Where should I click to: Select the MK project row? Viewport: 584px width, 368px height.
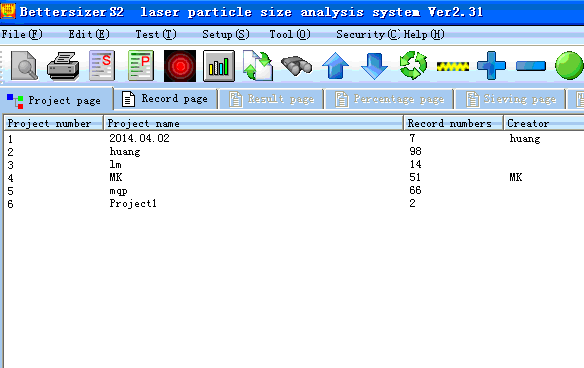pos(294,178)
